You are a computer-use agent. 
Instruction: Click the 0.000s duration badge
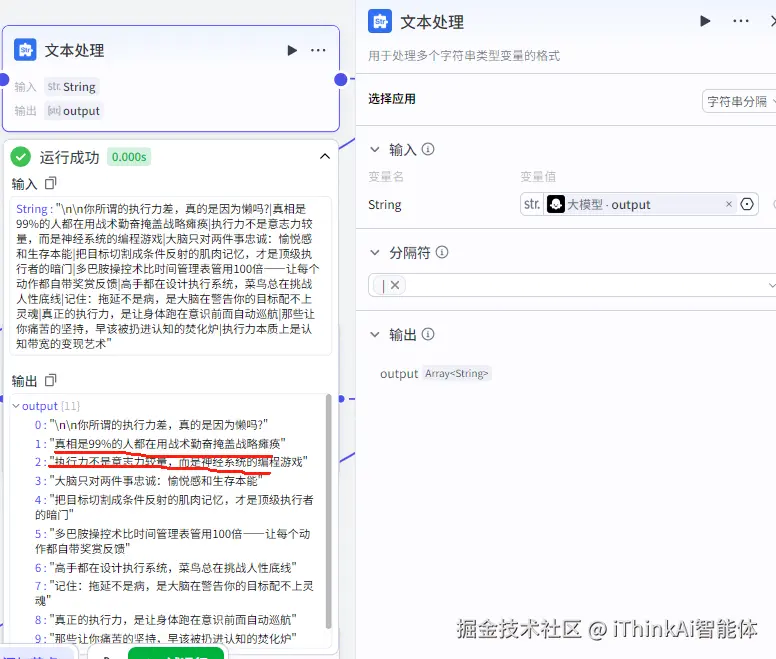(x=129, y=157)
